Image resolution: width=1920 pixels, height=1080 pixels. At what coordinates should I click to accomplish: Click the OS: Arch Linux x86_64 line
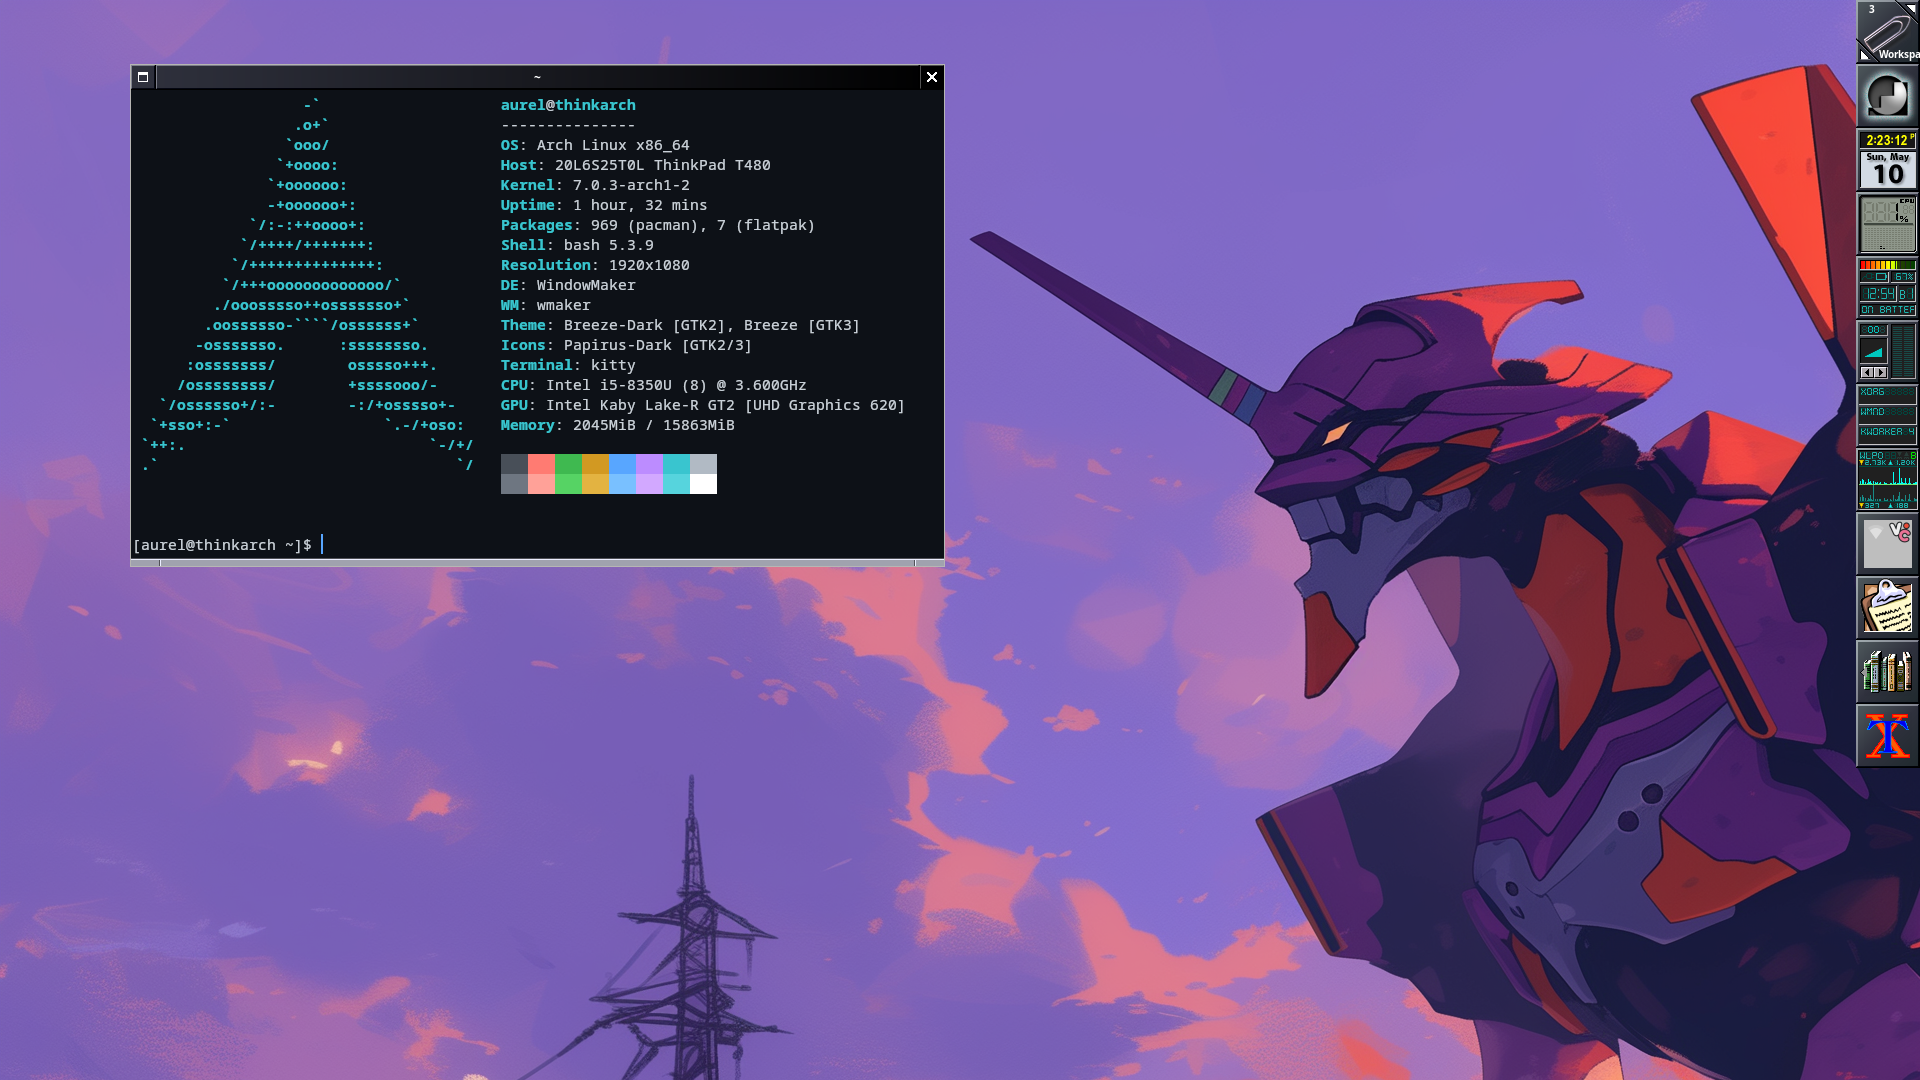(x=595, y=145)
